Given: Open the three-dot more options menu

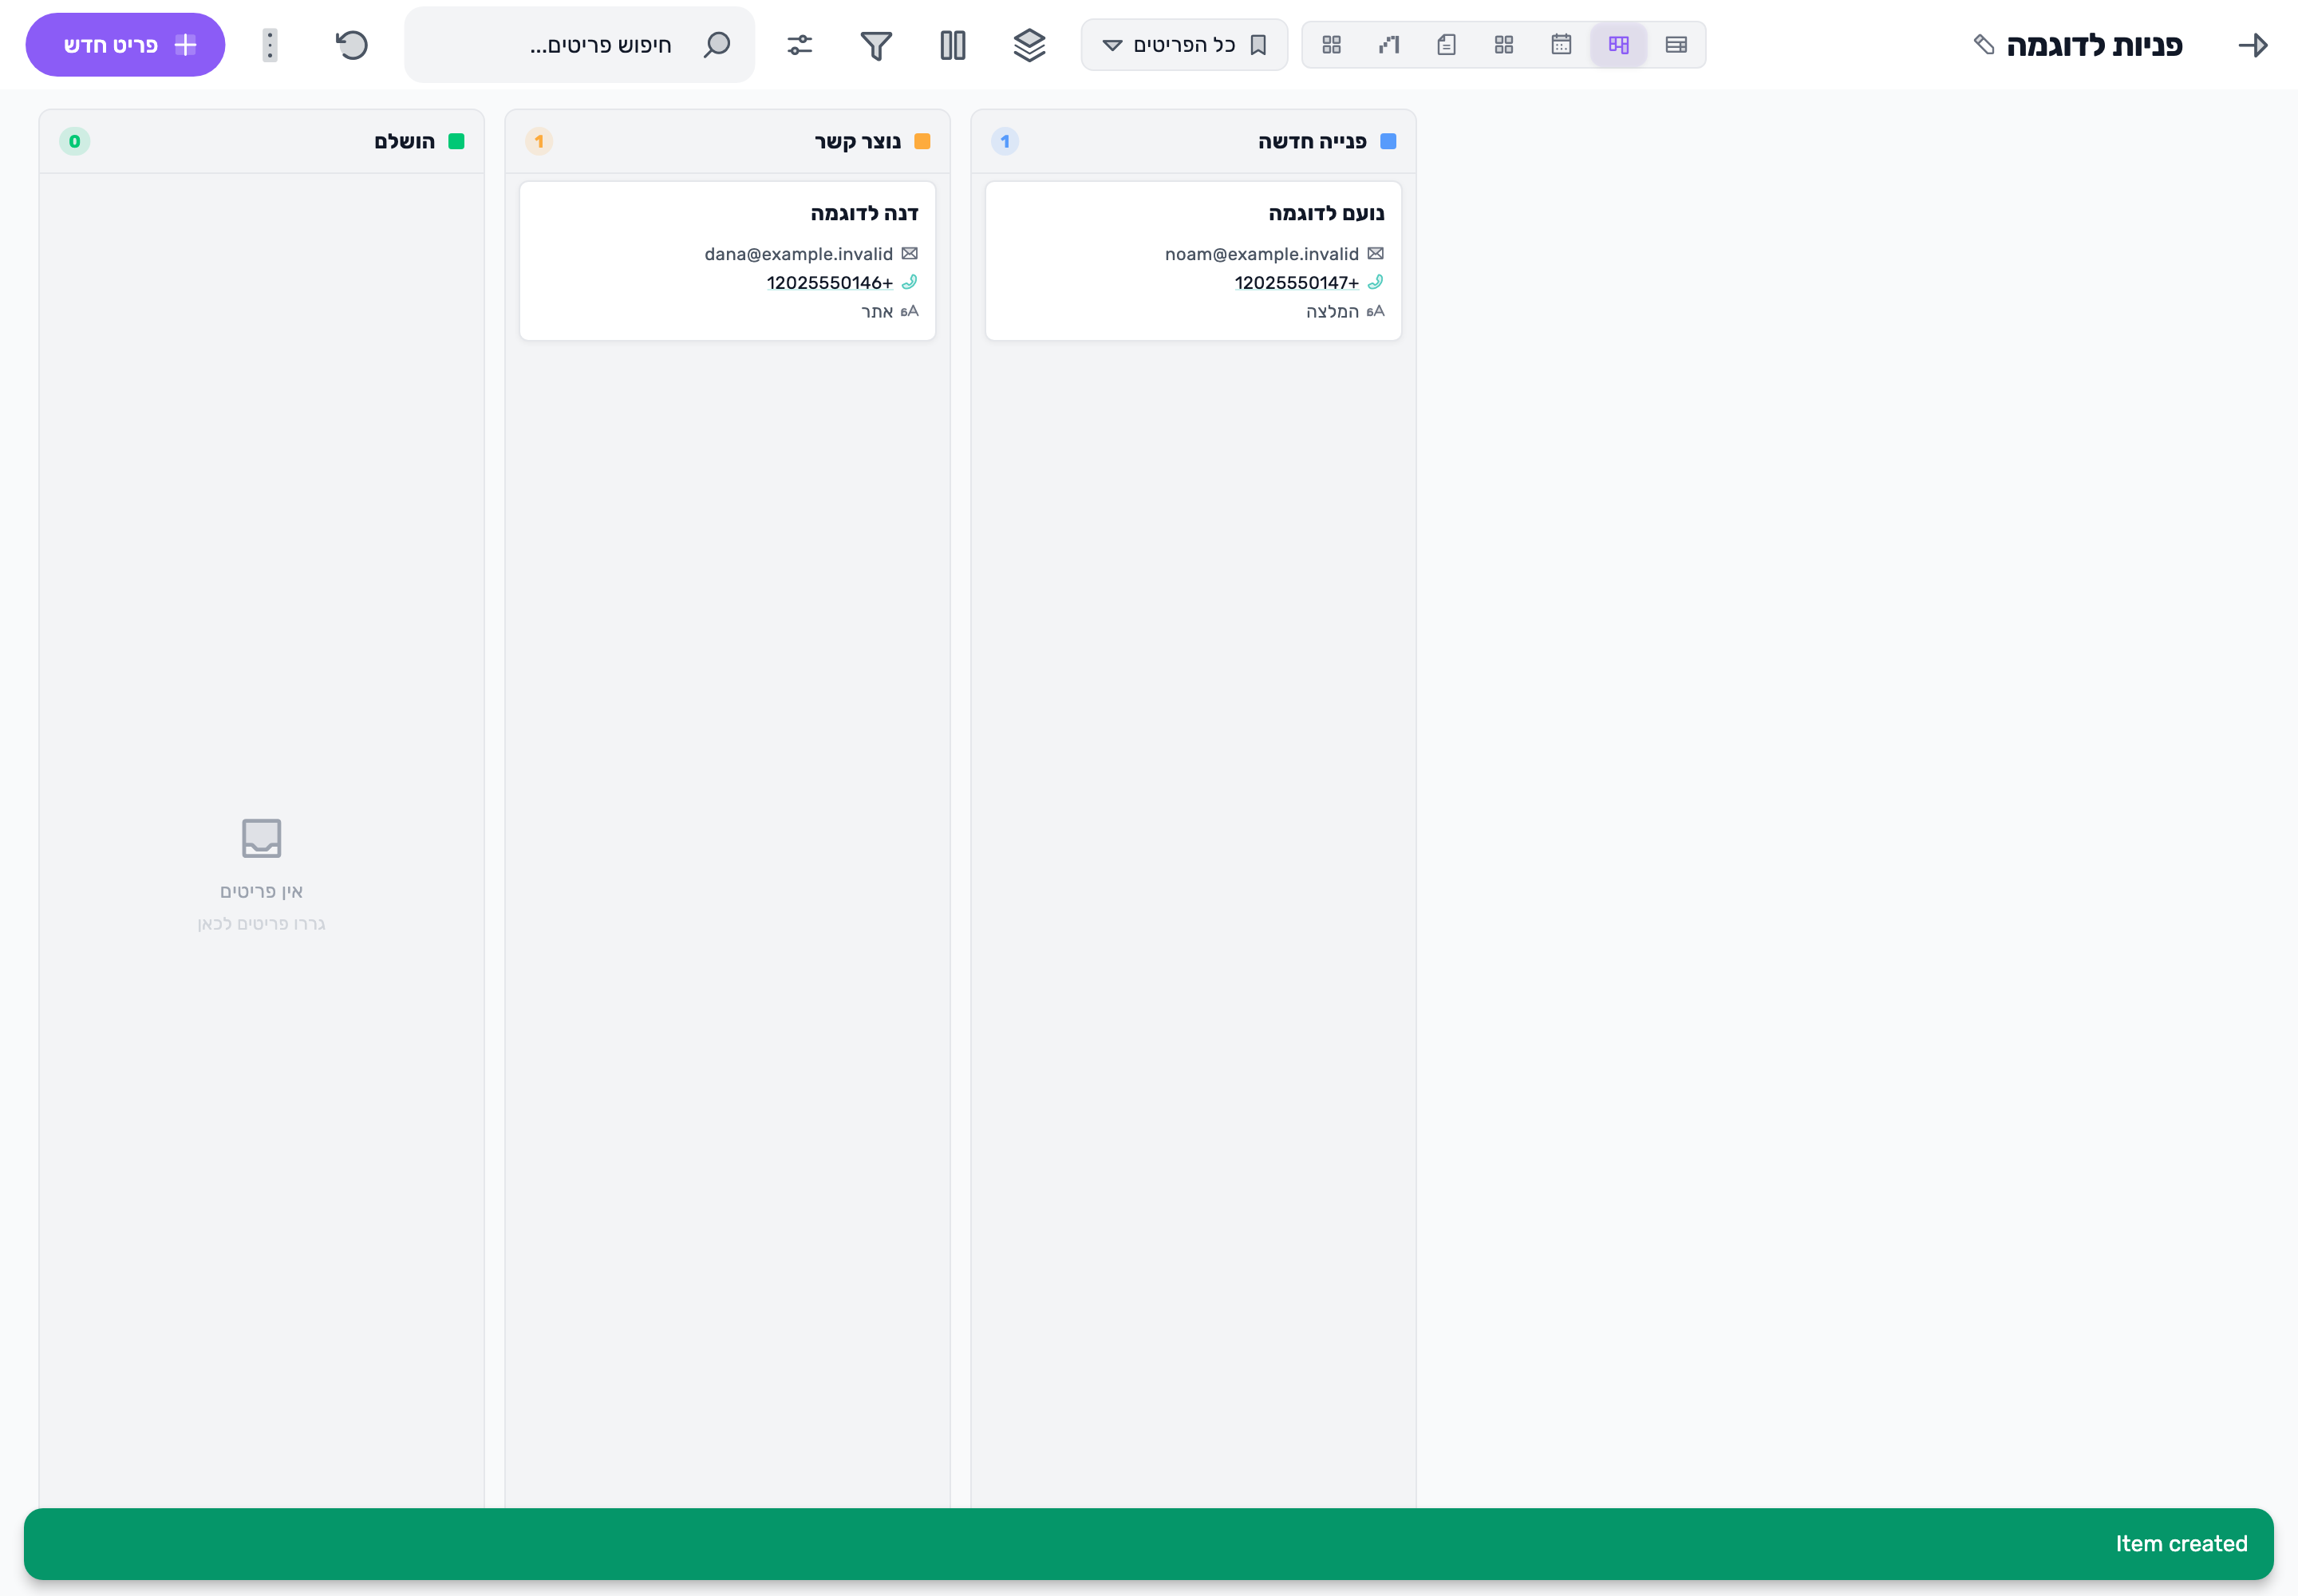Looking at the screenshot, I should 270,45.
